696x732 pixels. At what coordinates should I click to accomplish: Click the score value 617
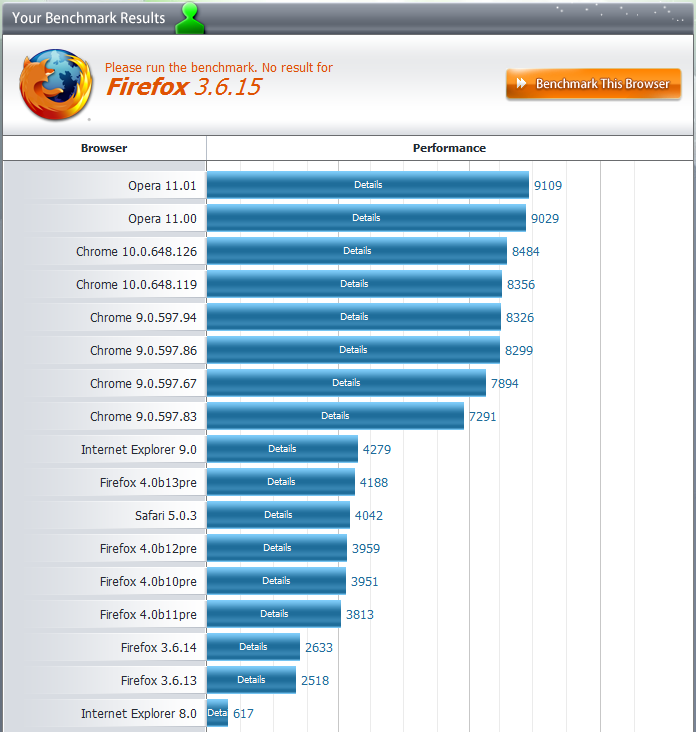[x=243, y=714]
